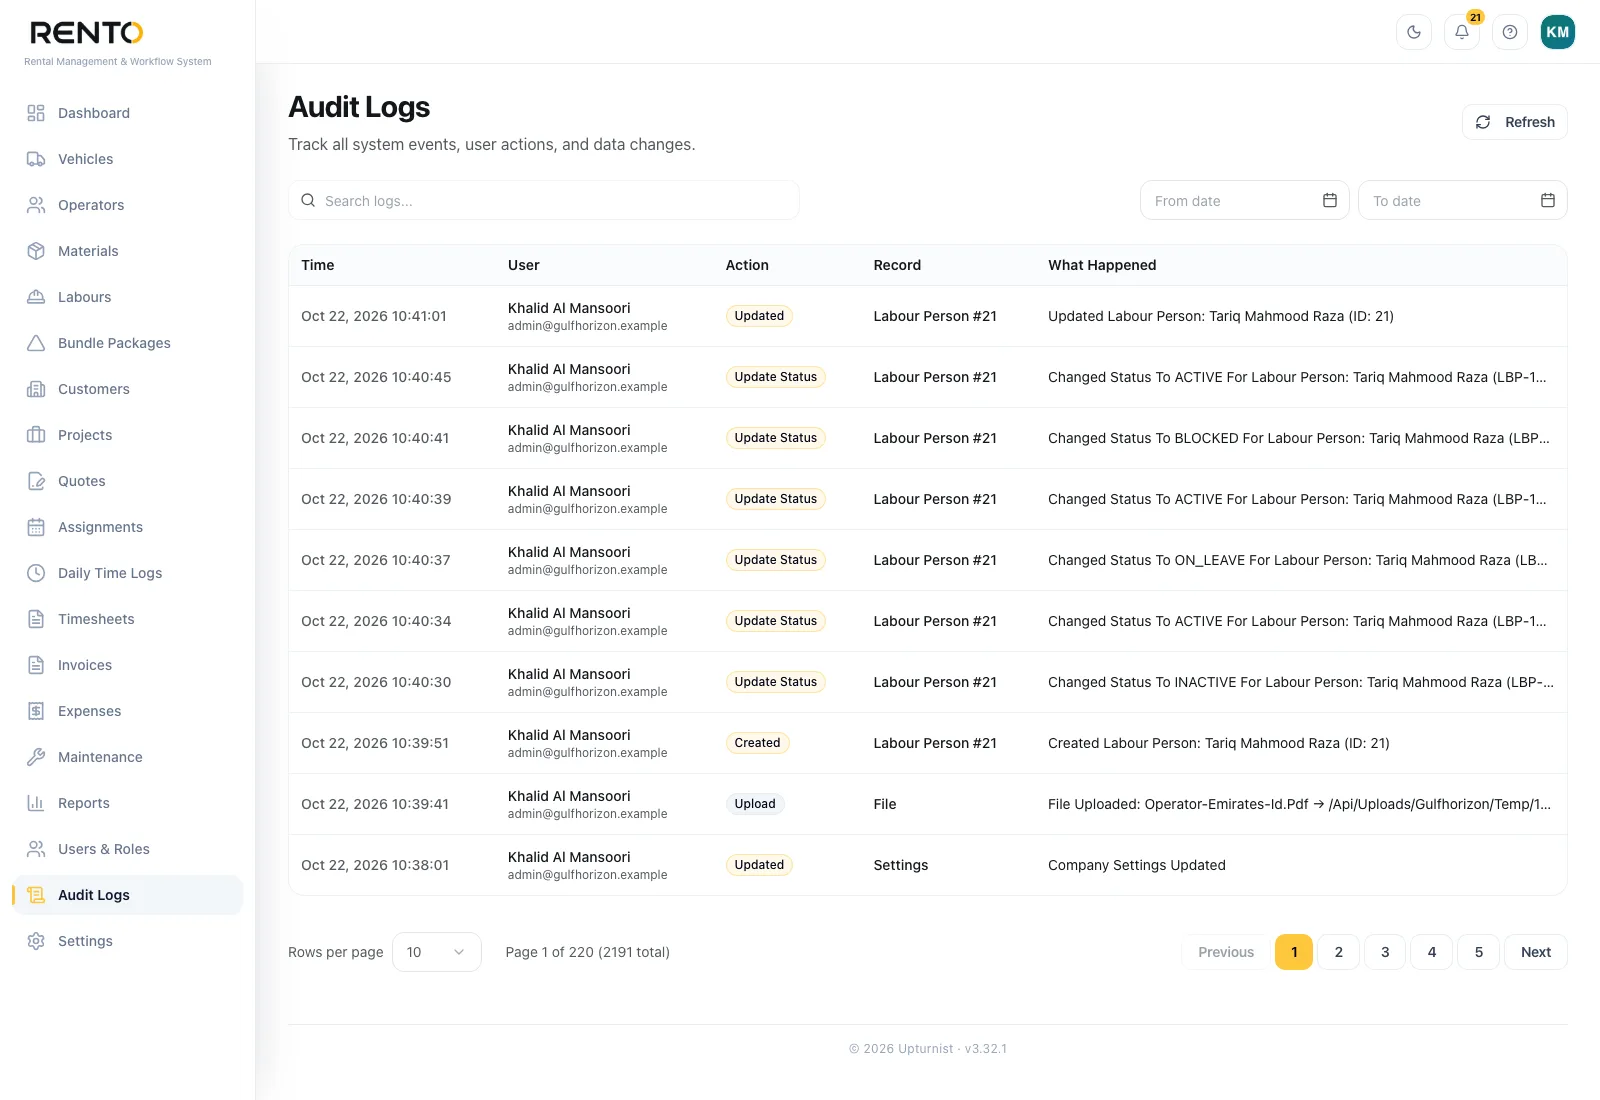Go to Projects in sidebar
The width and height of the screenshot is (1600, 1100).
coord(128,435)
